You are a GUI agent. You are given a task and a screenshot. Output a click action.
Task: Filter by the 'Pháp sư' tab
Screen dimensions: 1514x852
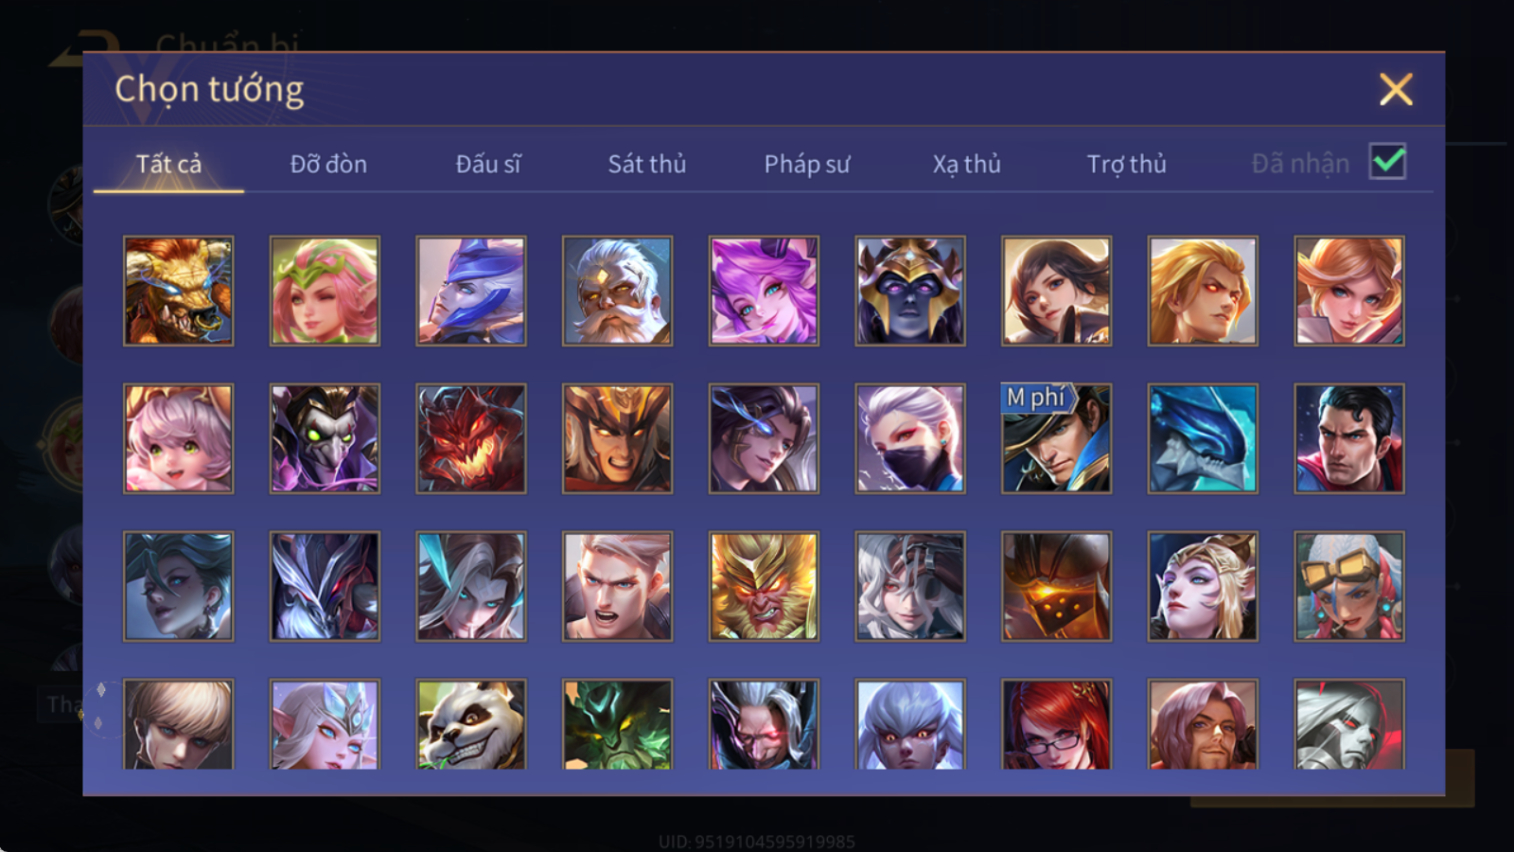pyautogui.click(x=807, y=164)
